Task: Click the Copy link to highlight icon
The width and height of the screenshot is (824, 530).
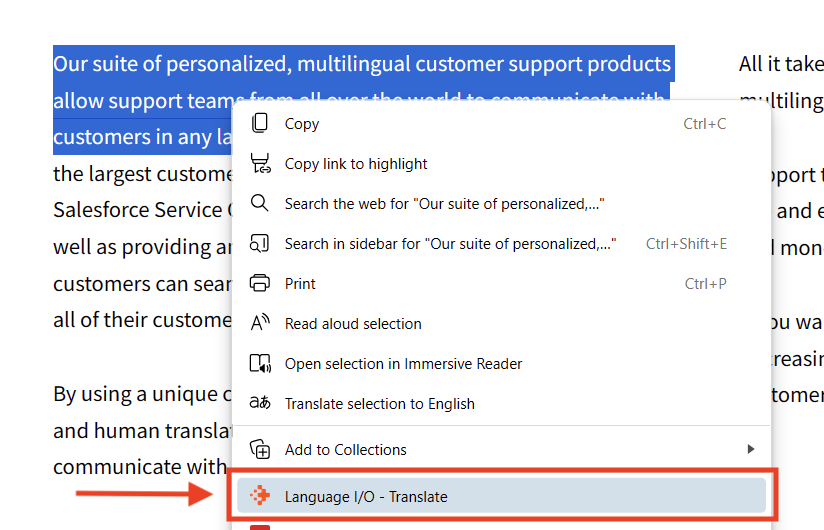Action: pos(260,163)
